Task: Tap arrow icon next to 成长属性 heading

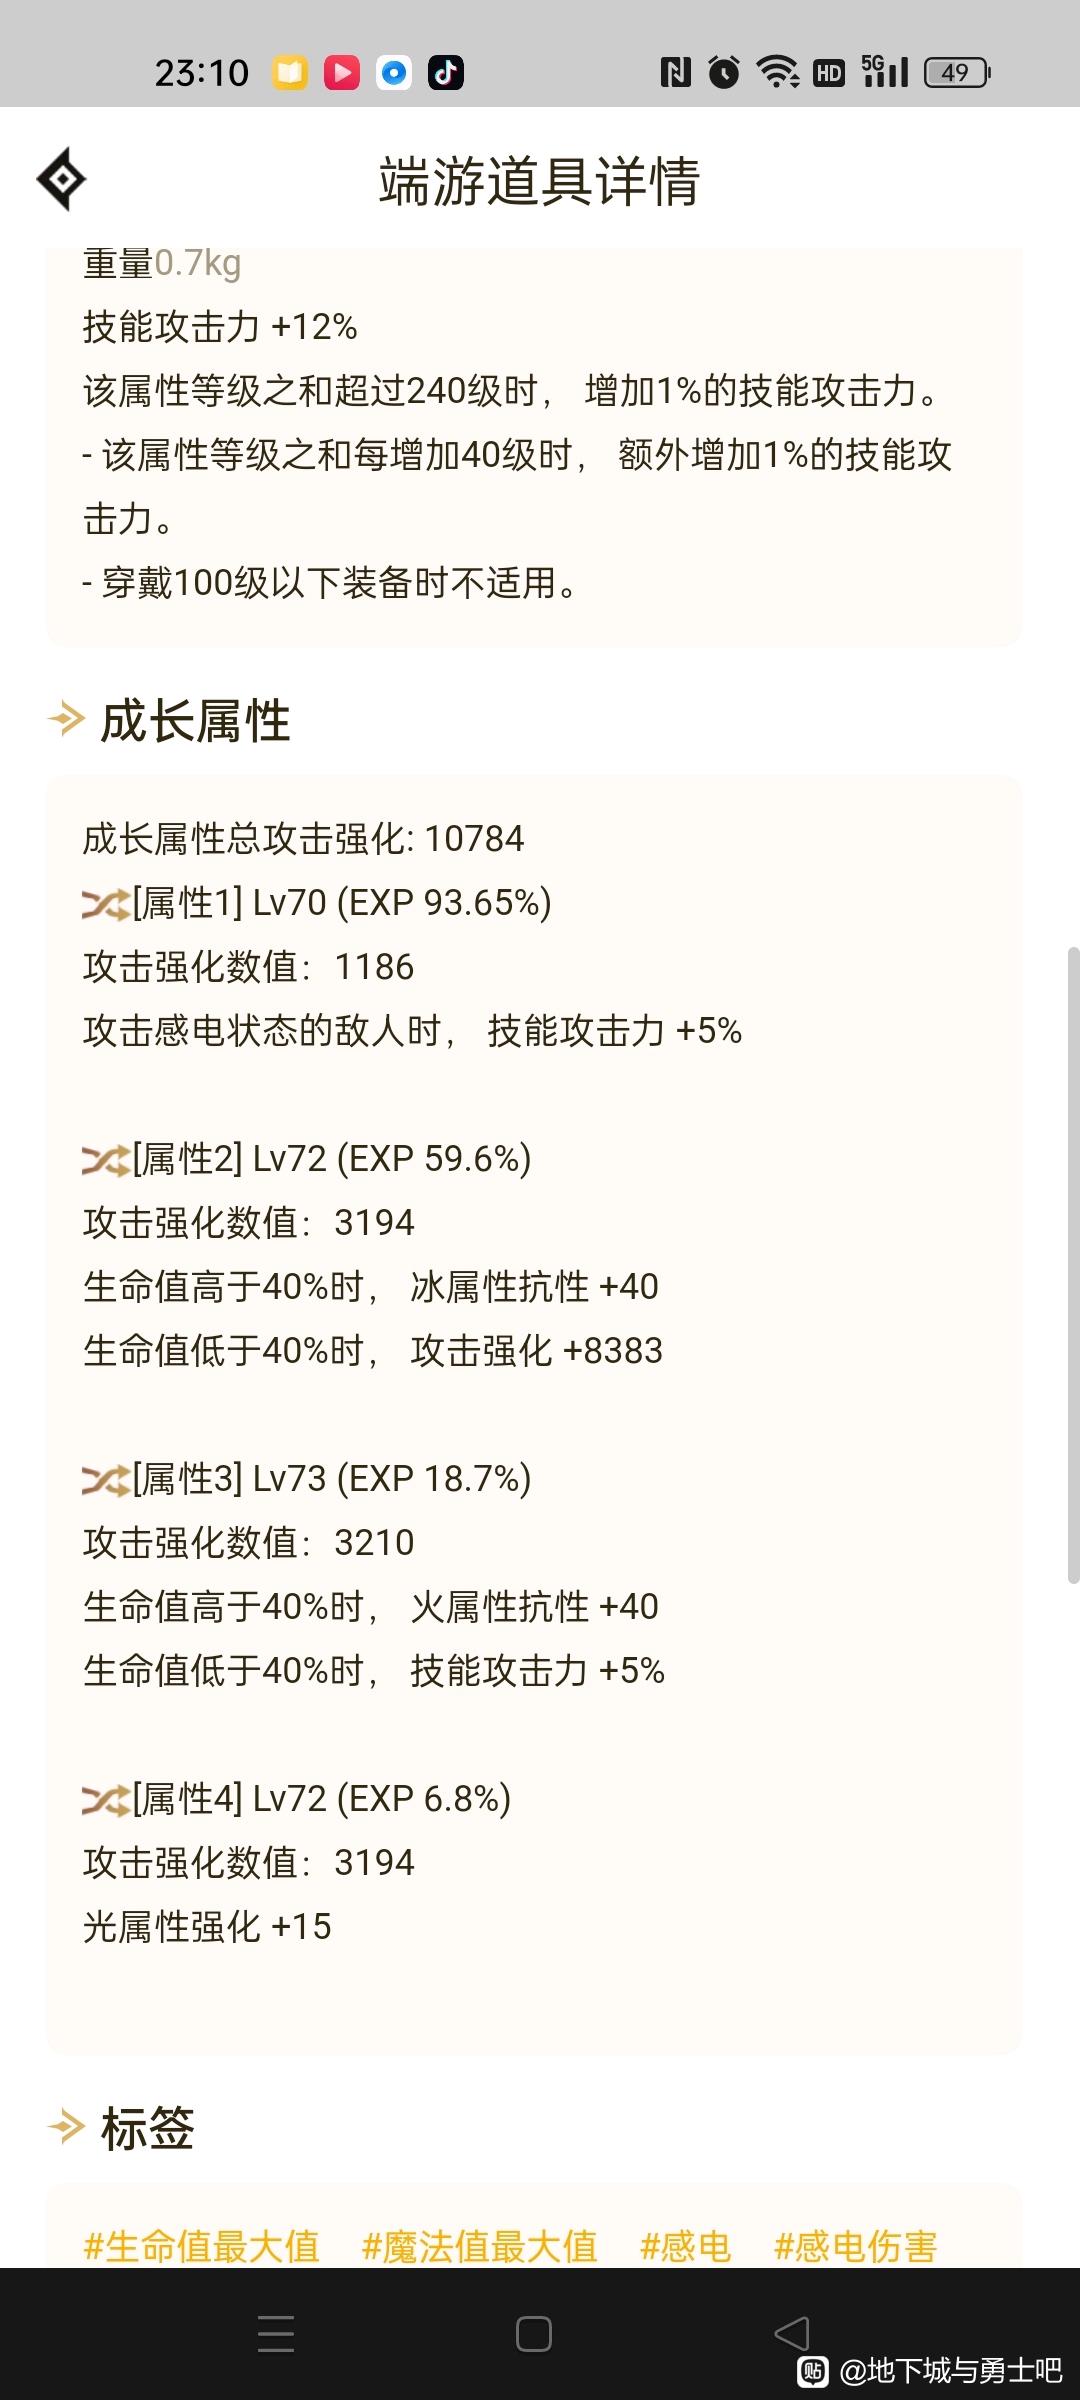Action: point(66,718)
